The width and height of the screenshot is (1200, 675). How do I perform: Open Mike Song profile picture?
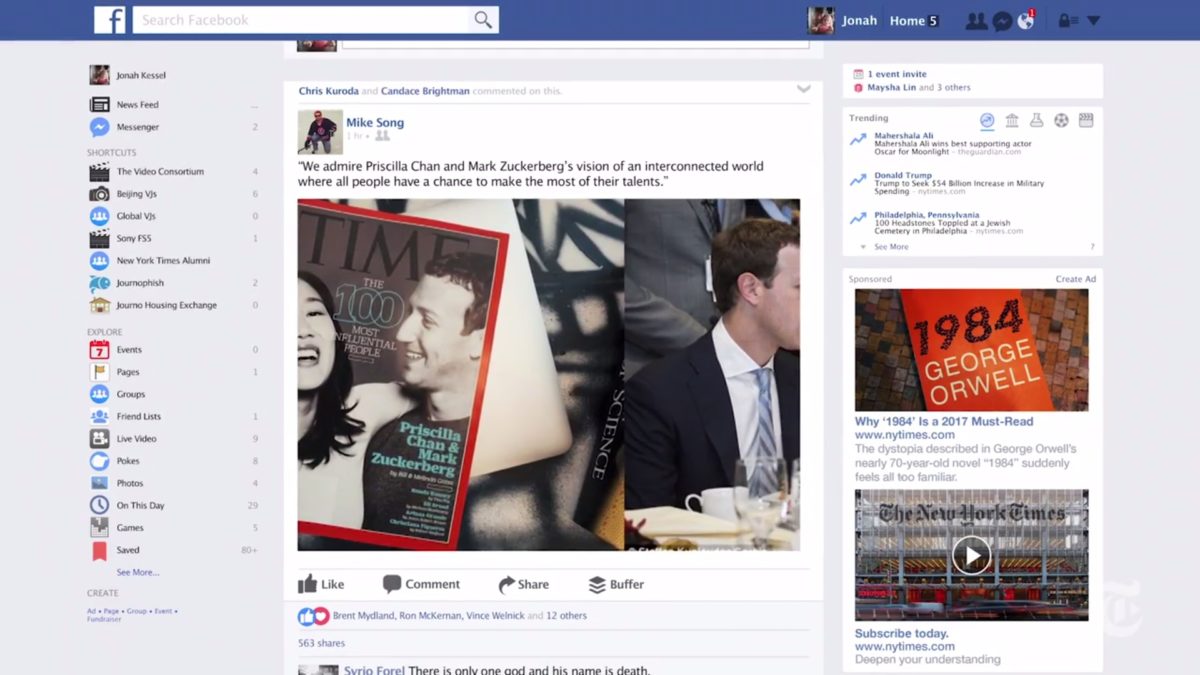320,131
